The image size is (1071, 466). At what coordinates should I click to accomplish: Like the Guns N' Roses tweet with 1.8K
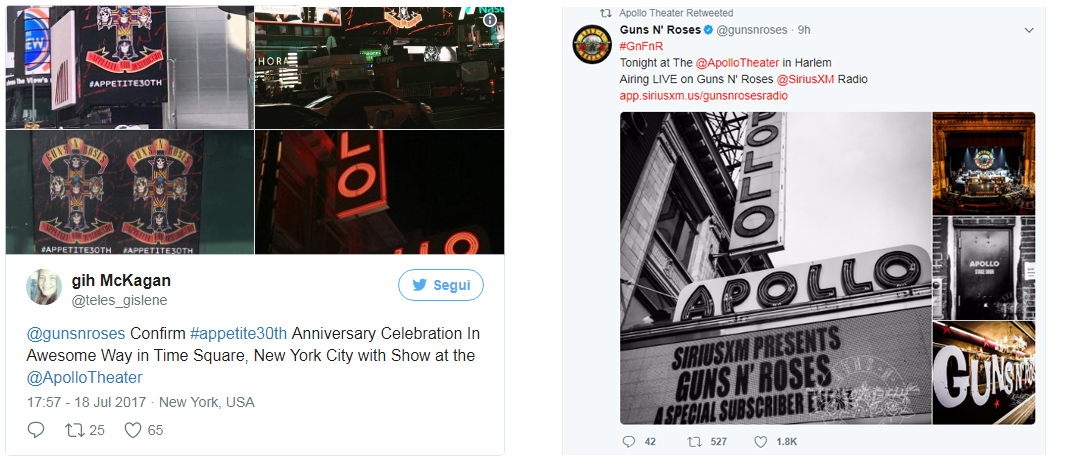point(760,442)
